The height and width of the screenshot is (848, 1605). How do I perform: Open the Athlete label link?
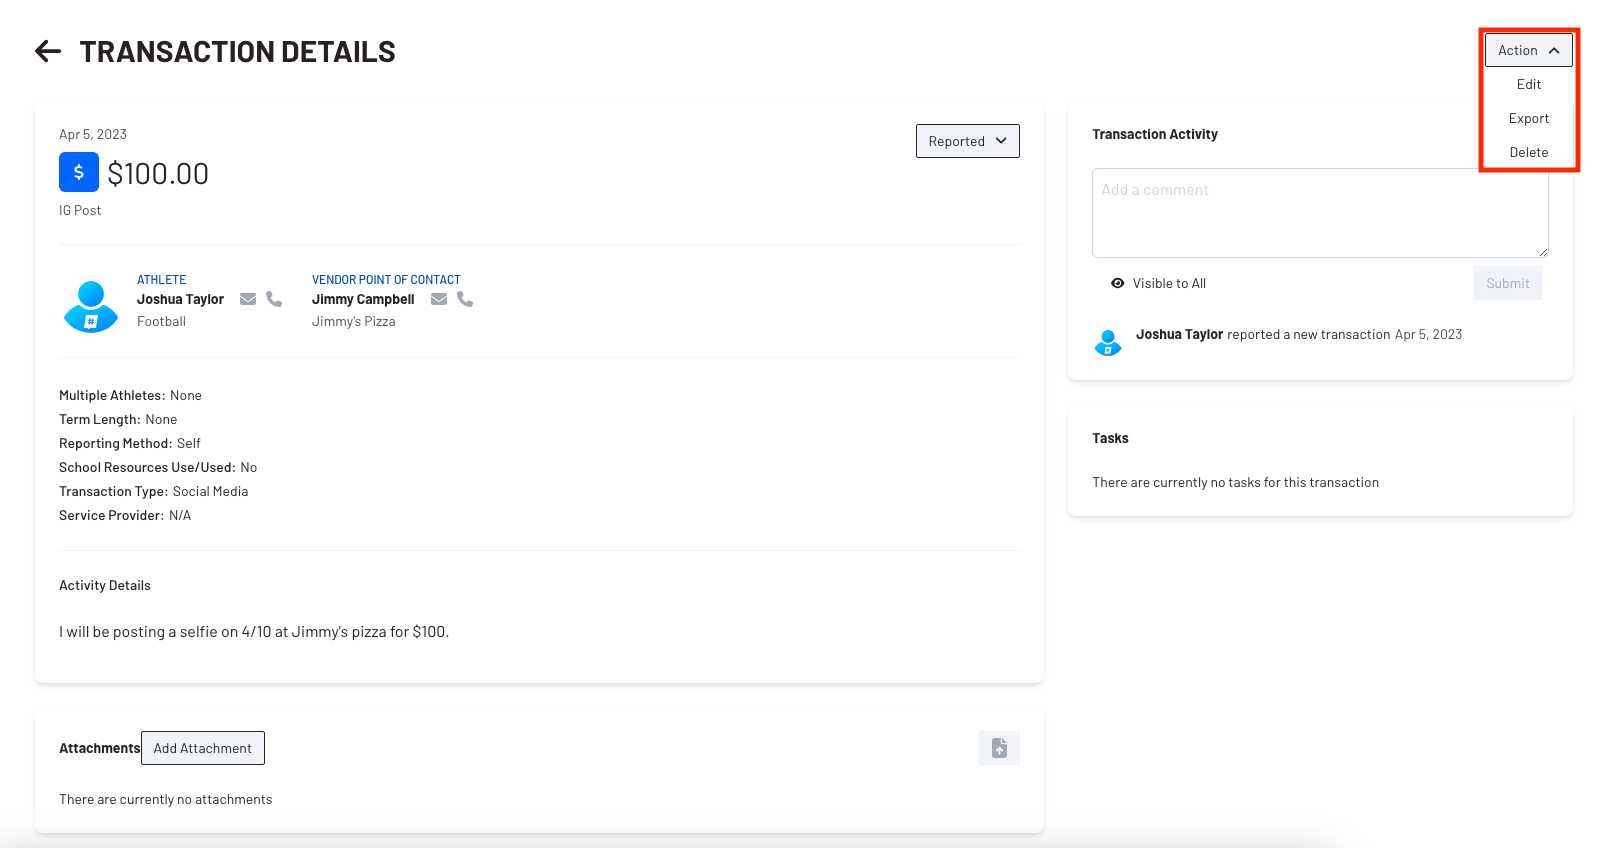click(x=161, y=280)
